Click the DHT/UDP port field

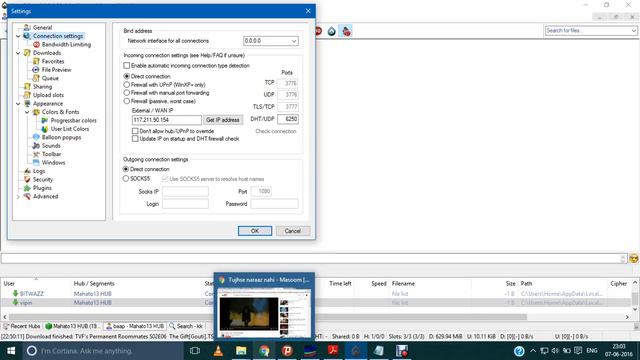[x=288, y=119]
